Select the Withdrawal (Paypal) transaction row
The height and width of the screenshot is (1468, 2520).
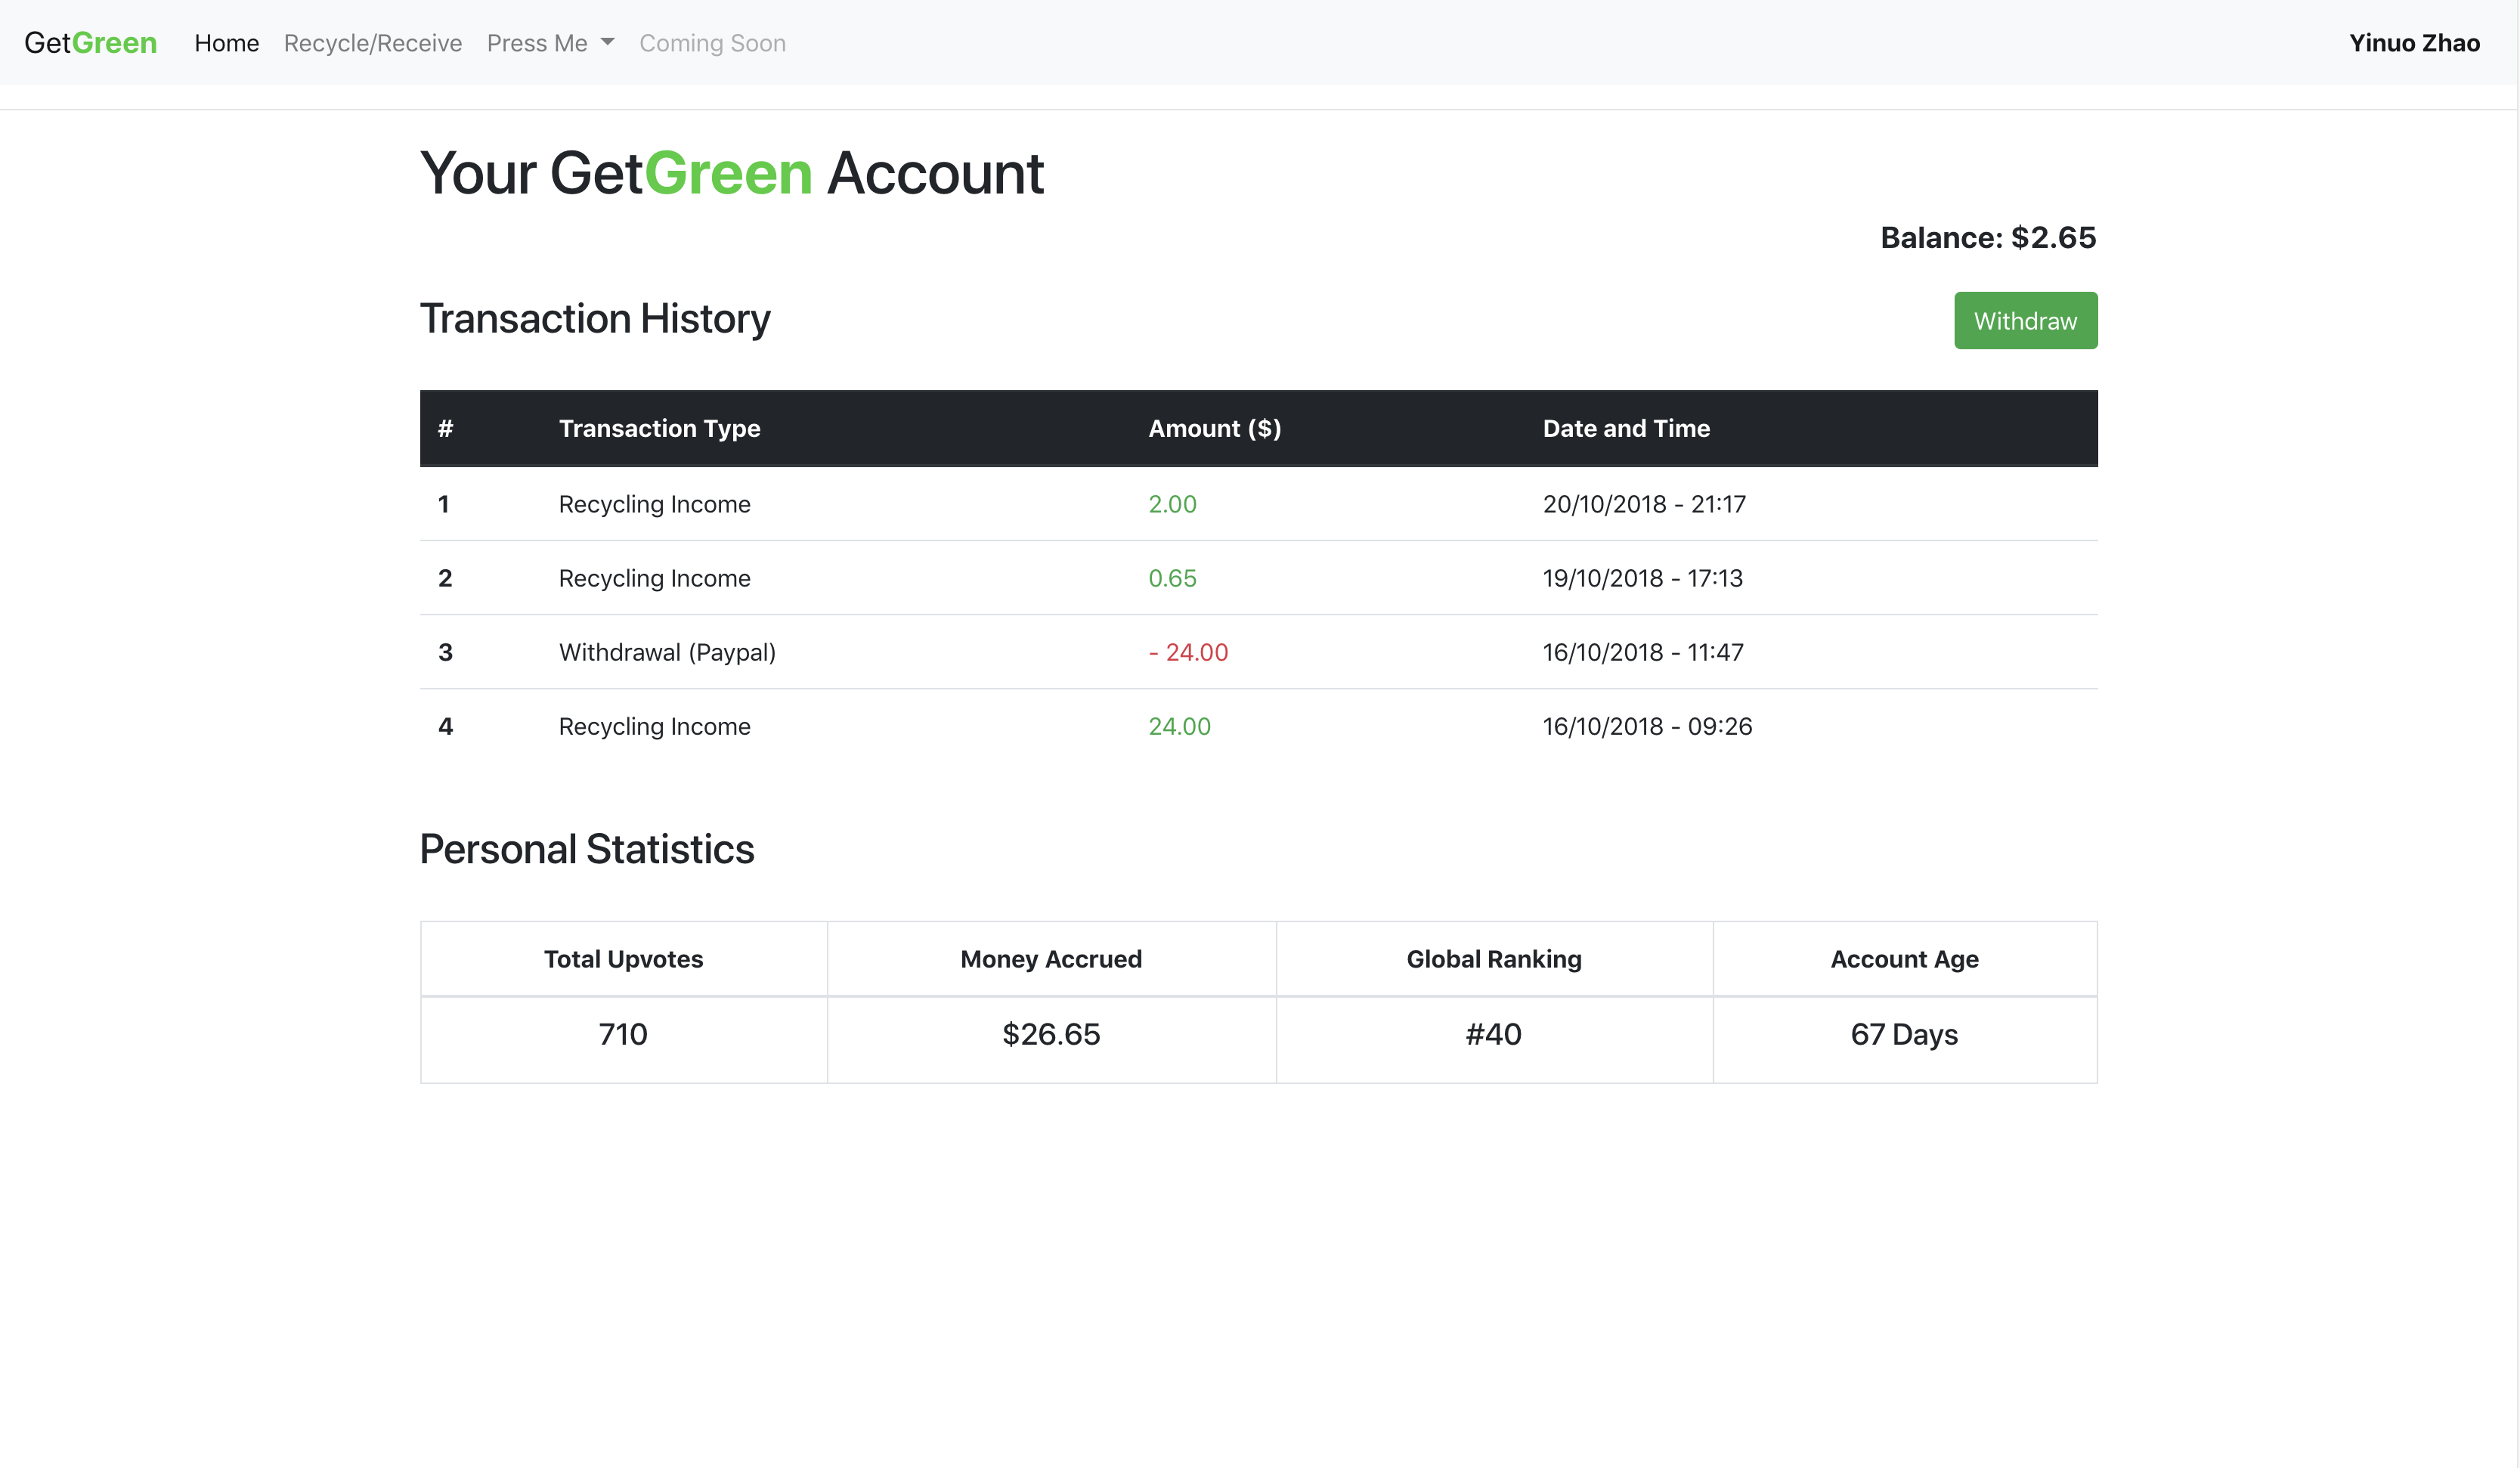click(667, 652)
